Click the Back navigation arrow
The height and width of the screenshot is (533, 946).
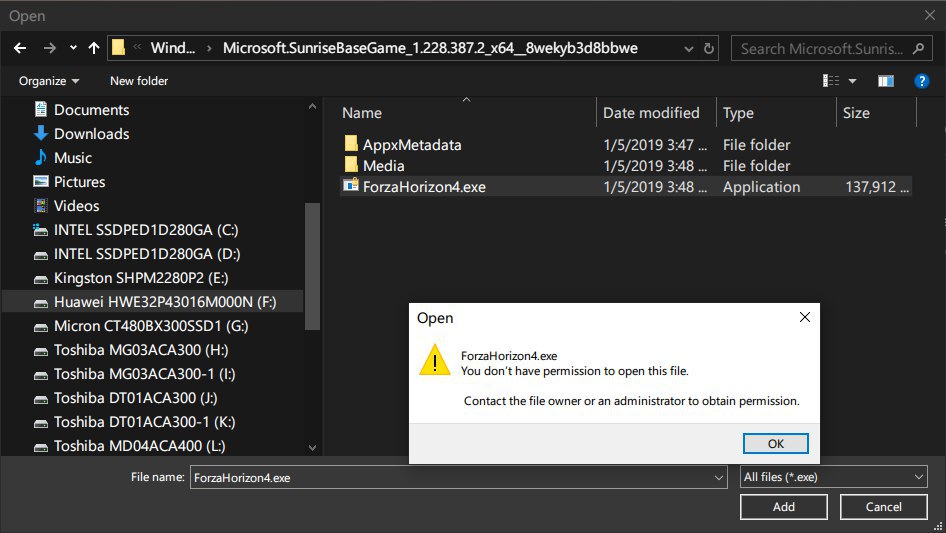click(21, 48)
